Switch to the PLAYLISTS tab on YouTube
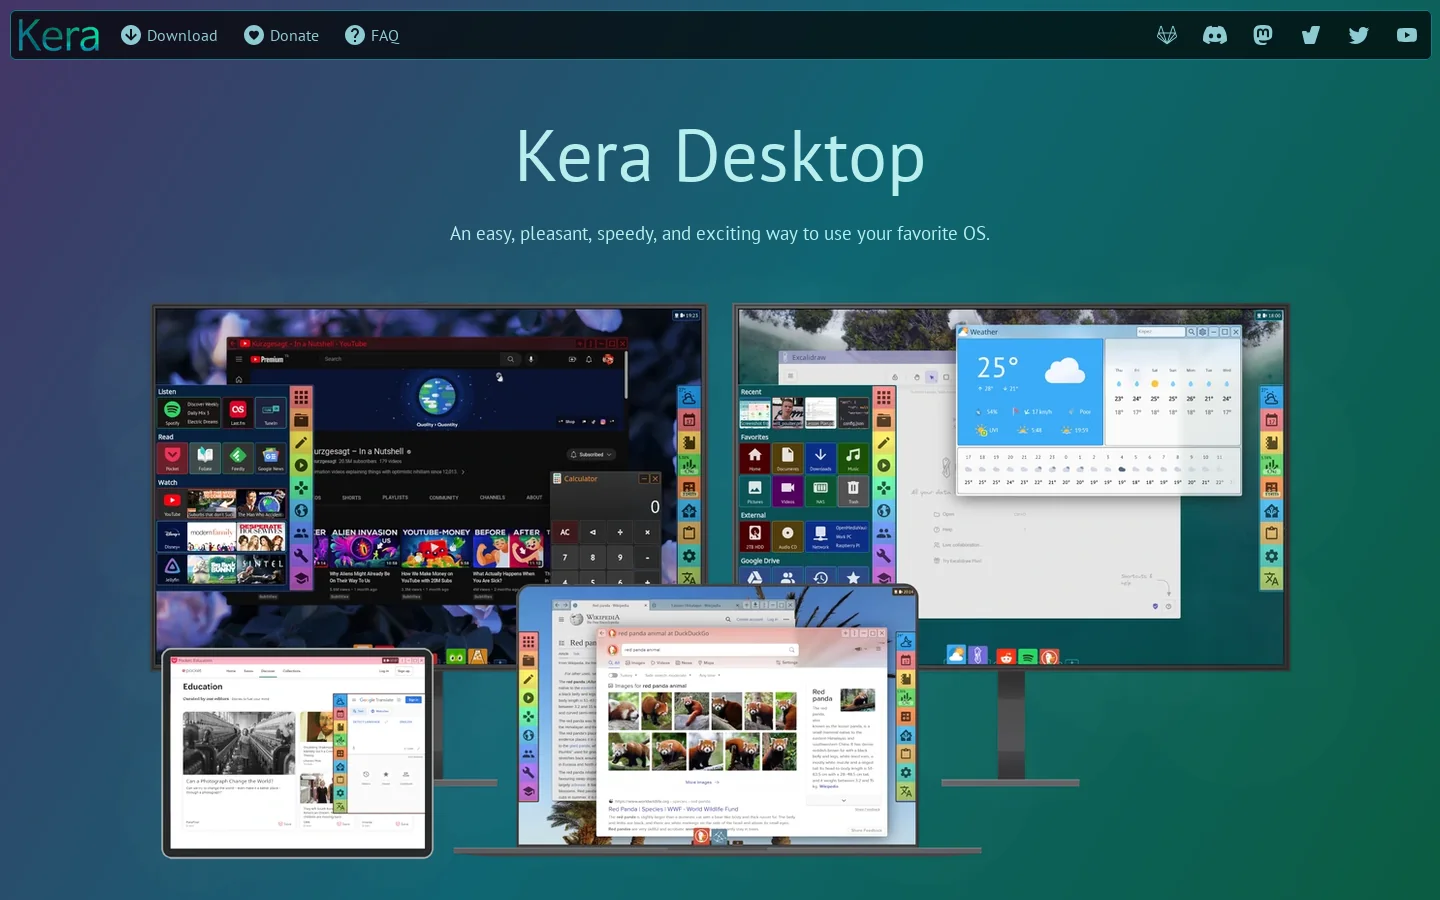Screen dimensions: 1440x900 [x=395, y=497]
